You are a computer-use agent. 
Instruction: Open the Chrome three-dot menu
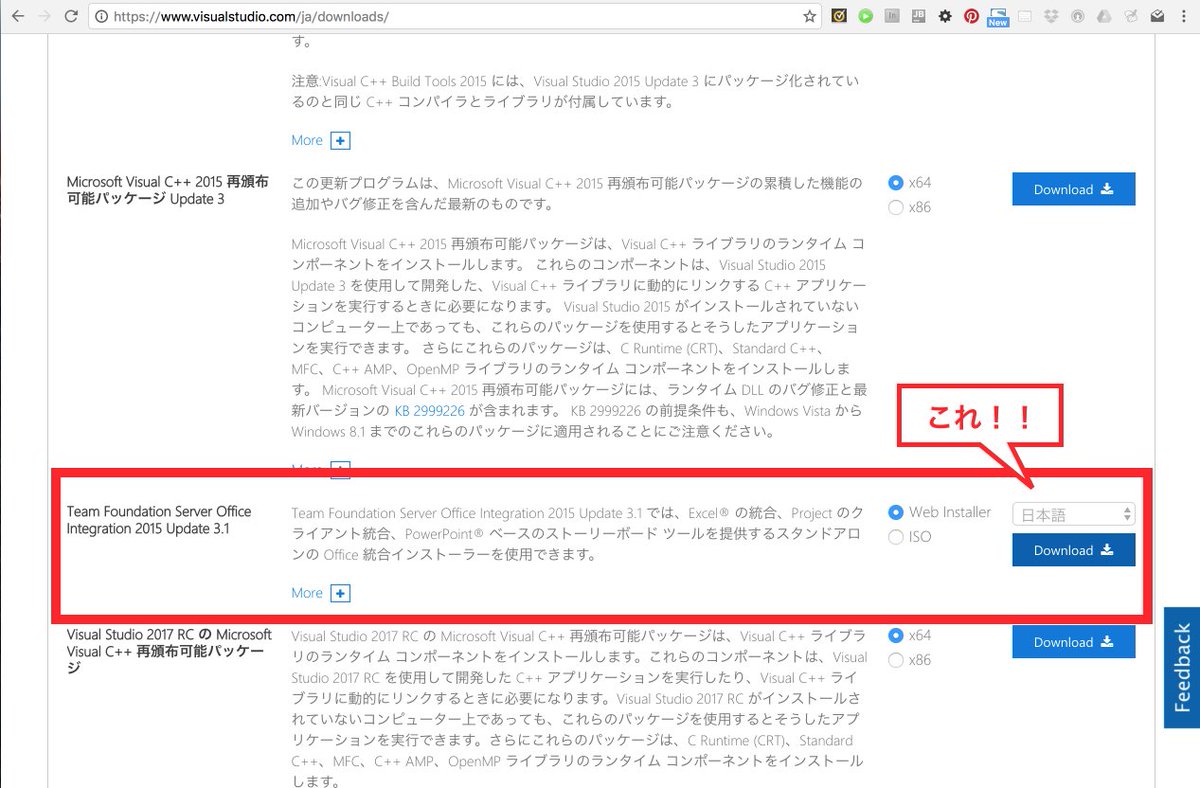coord(1184,17)
